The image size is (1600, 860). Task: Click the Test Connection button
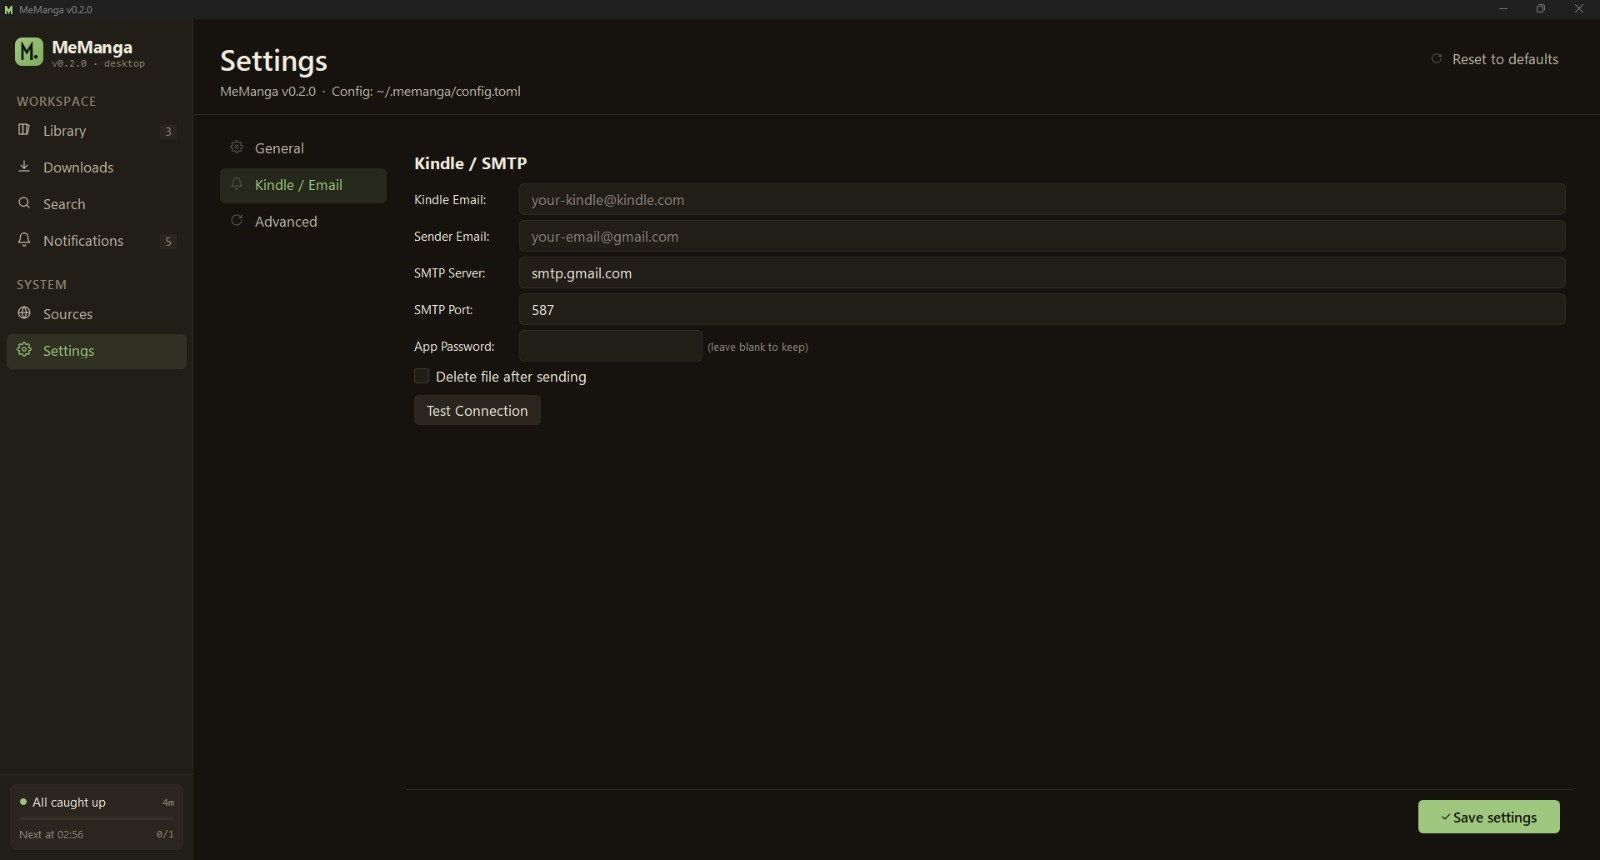point(477,410)
